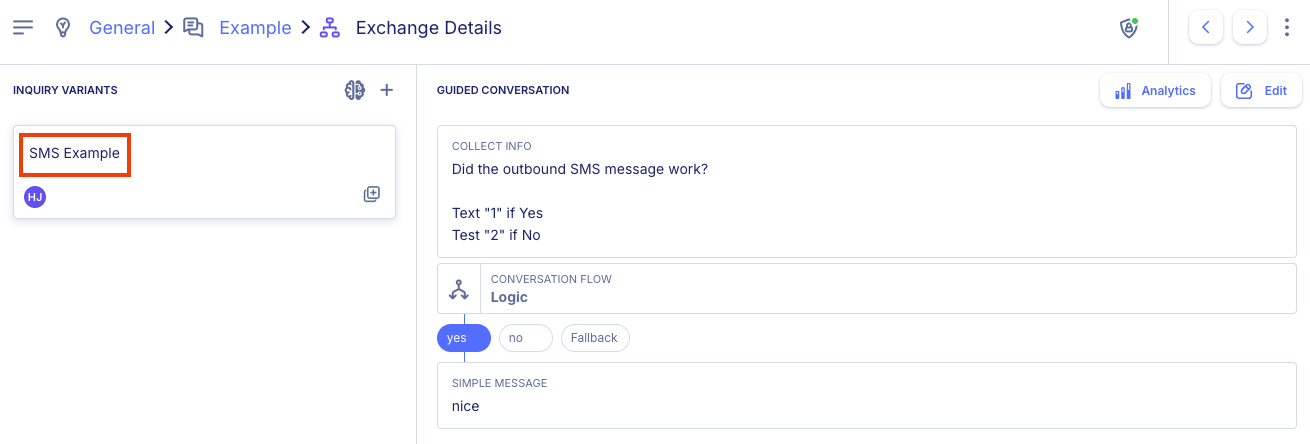Open the hamburger navigation menu
The width and height of the screenshot is (1310, 444).
coord(23,27)
